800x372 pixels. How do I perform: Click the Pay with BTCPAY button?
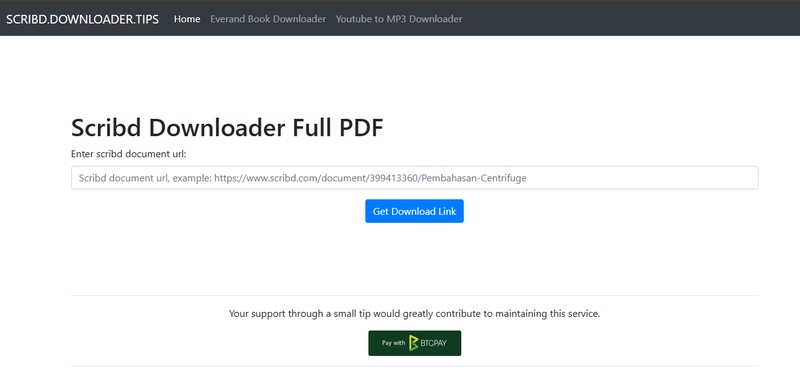click(x=414, y=343)
